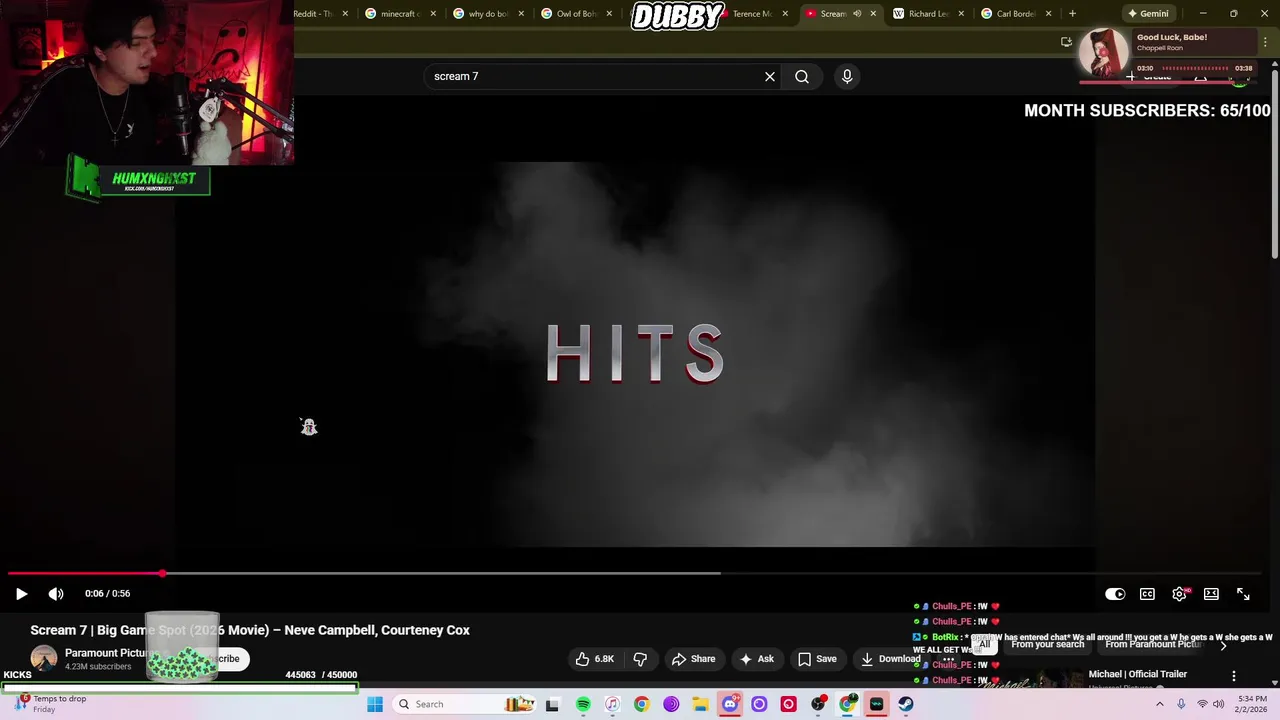Viewport: 1280px width, 720px height.
Task: Click the Good Luck, Babe! album art
Action: (x=1104, y=52)
